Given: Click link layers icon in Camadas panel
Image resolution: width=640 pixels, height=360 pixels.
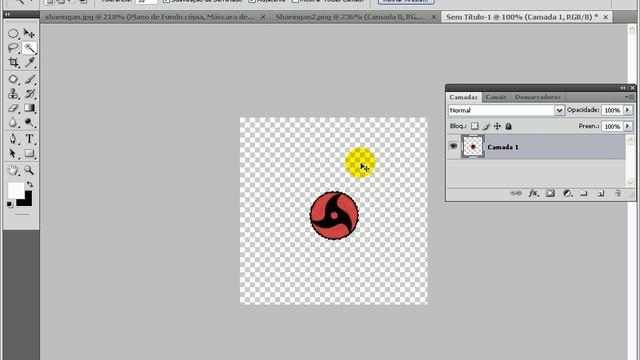Looking at the screenshot, I should click(516, 193).
